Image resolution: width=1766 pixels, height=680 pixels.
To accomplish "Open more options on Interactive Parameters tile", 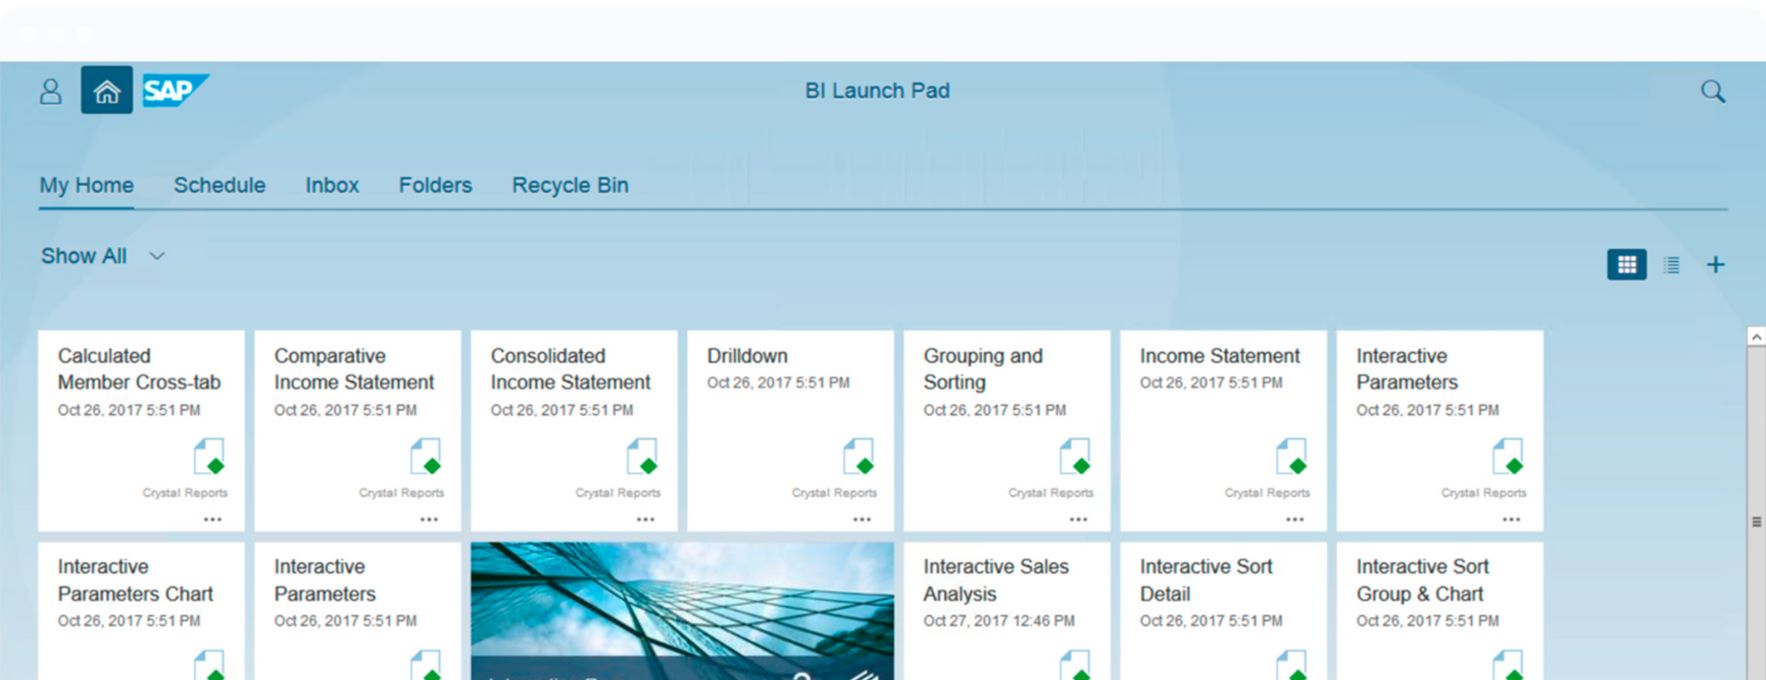I will point(1510,519).
